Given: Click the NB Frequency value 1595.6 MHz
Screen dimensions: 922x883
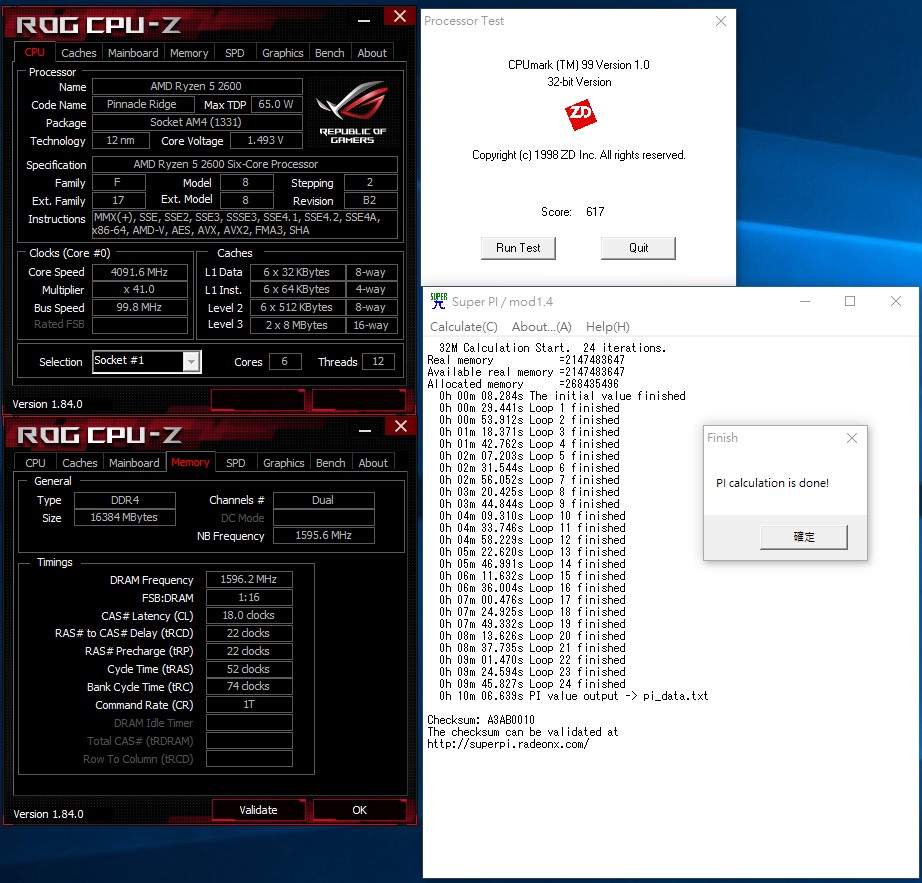Looking at the screenshot, I should tap(323, 536).
